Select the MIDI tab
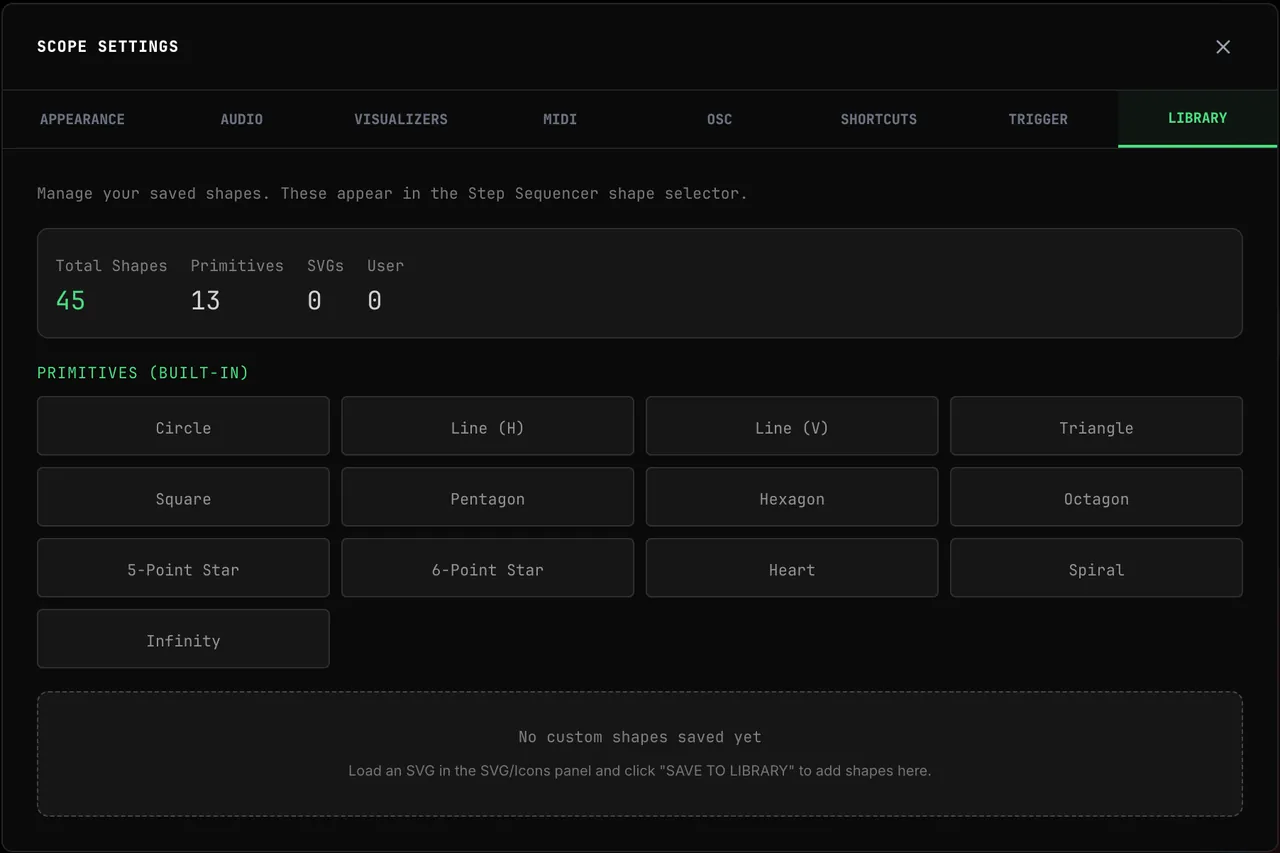Viewport: 1280px width, 853px height. tap(560, 119)
